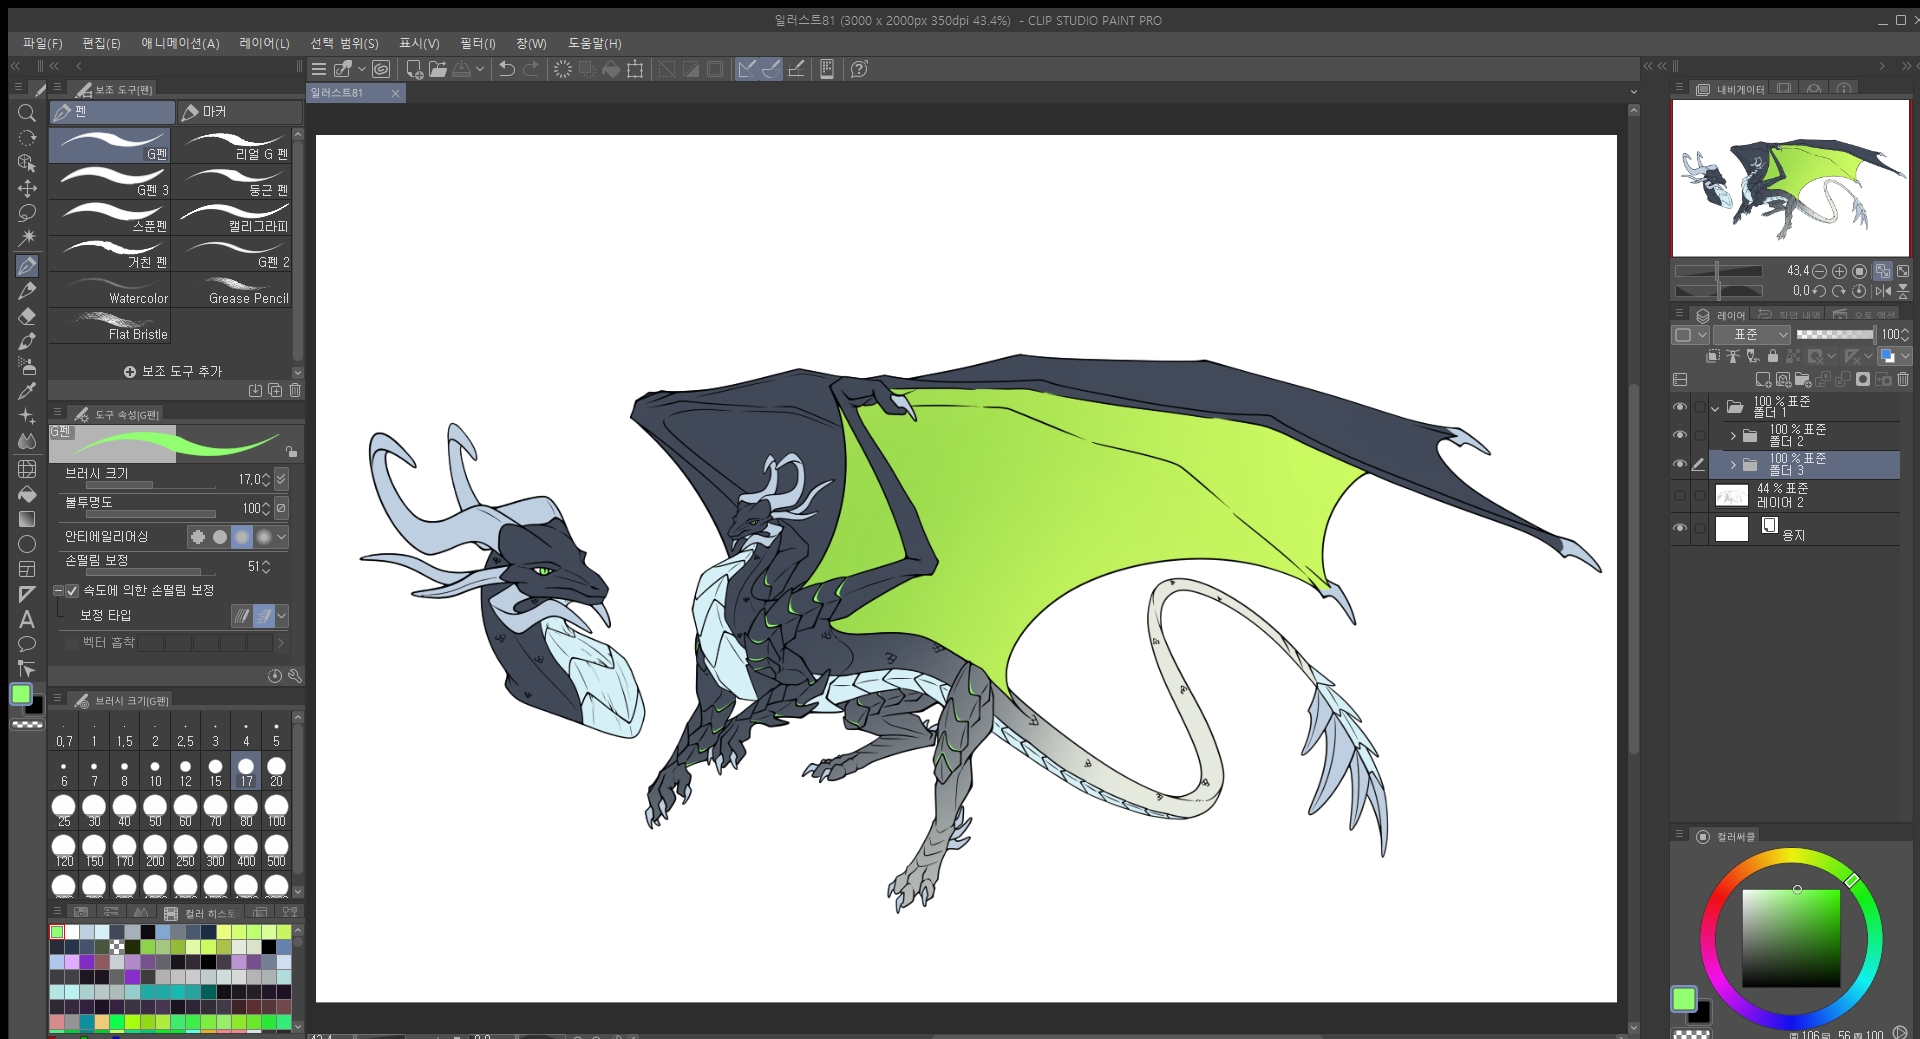Collapse the 폴더 1 layer folder

pos(1716,408)
